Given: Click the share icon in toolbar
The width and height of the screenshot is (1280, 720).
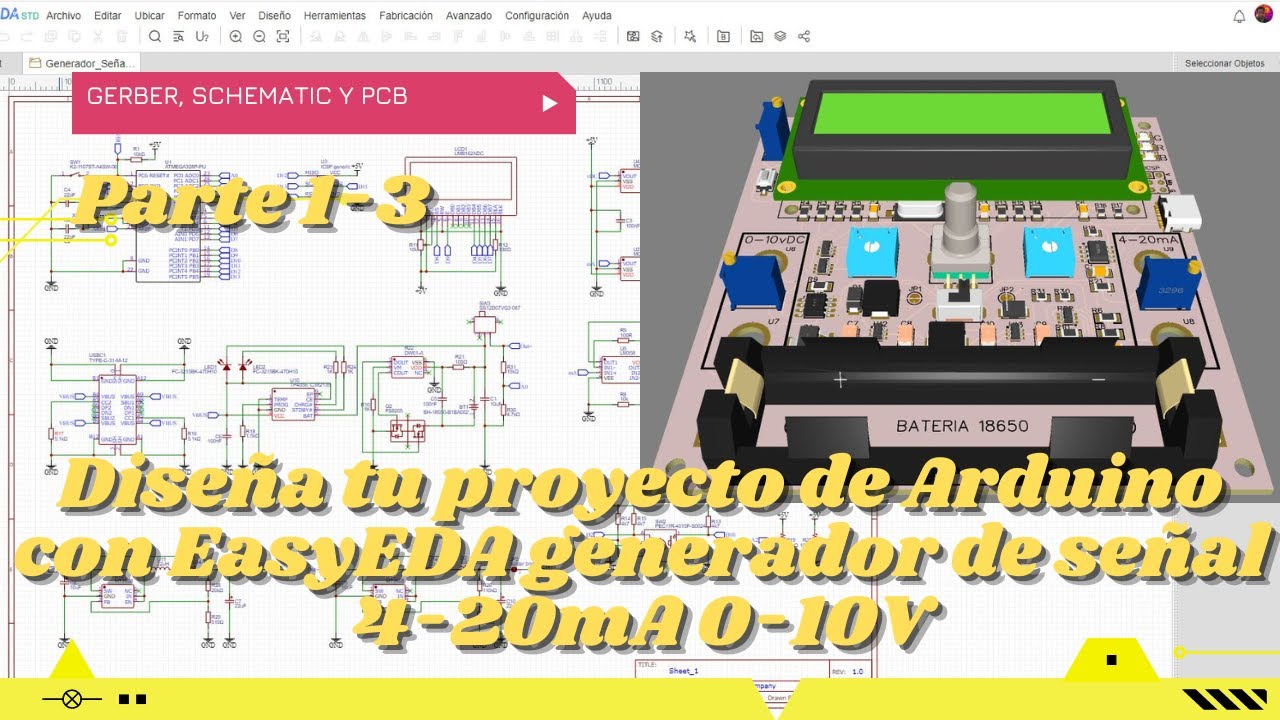Looking at the screenshot, I should coord(804,36).
